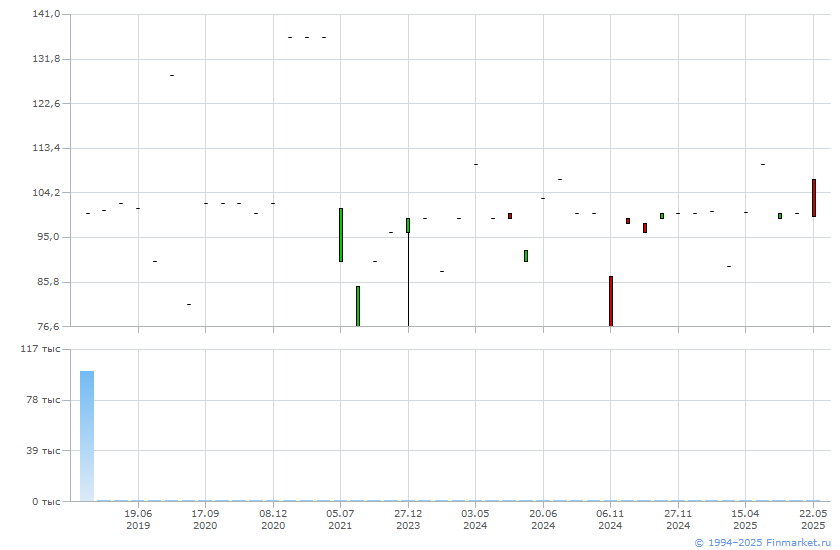Viewport: 840px width, 550px height.
Task: Click the green candlestick at 05.07 2021
Action: click(x=341, y=235)
